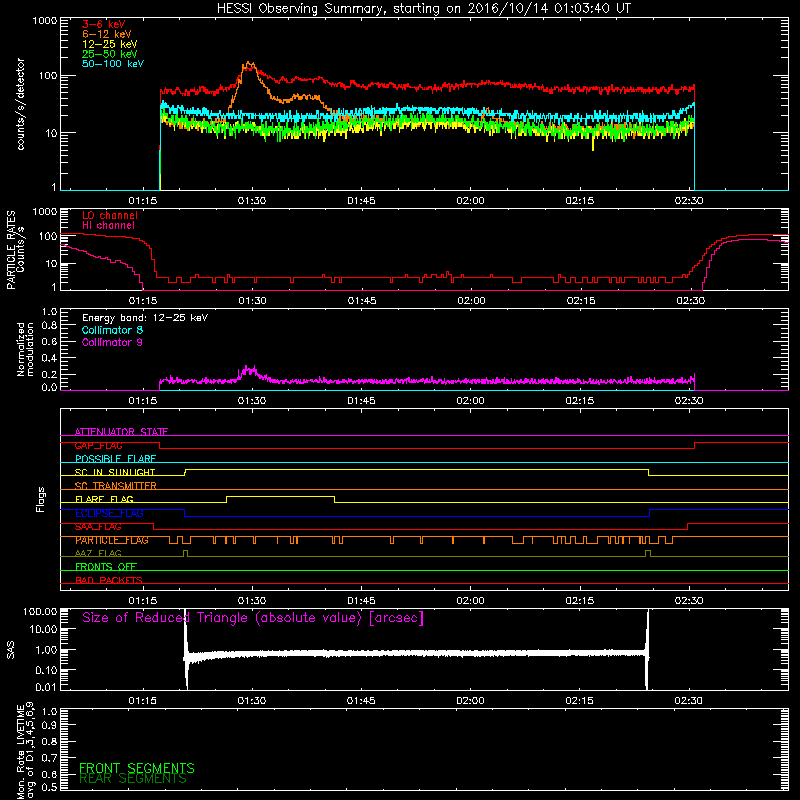Click the REAR SEGMENTS legend label
Screen dimensions: 800x800
point(133,779)
